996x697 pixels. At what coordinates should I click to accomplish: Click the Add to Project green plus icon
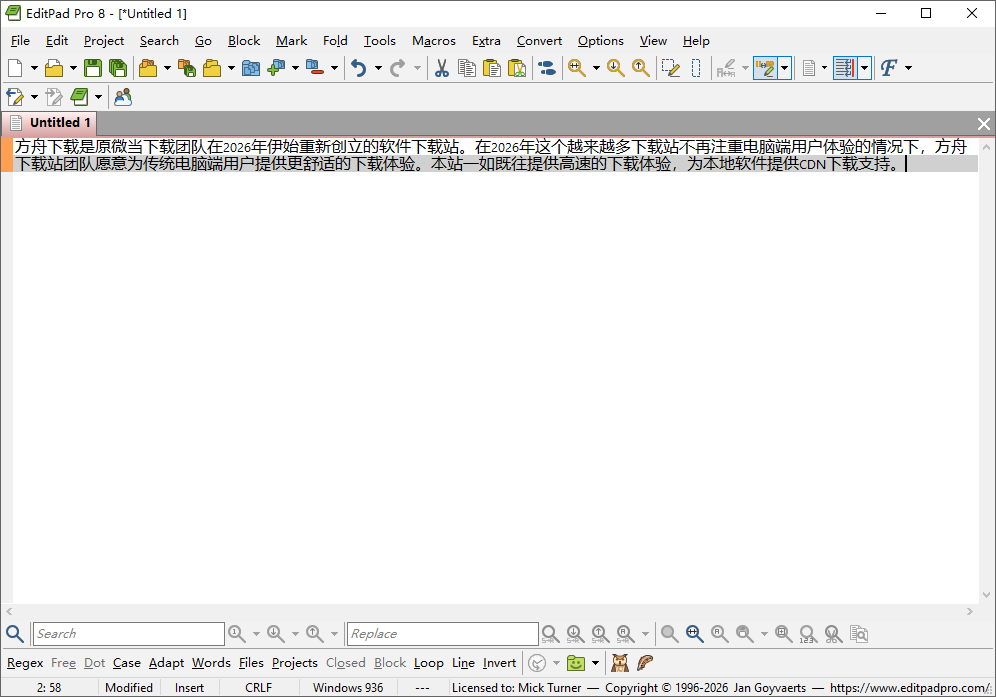click(x=276, y=68)
